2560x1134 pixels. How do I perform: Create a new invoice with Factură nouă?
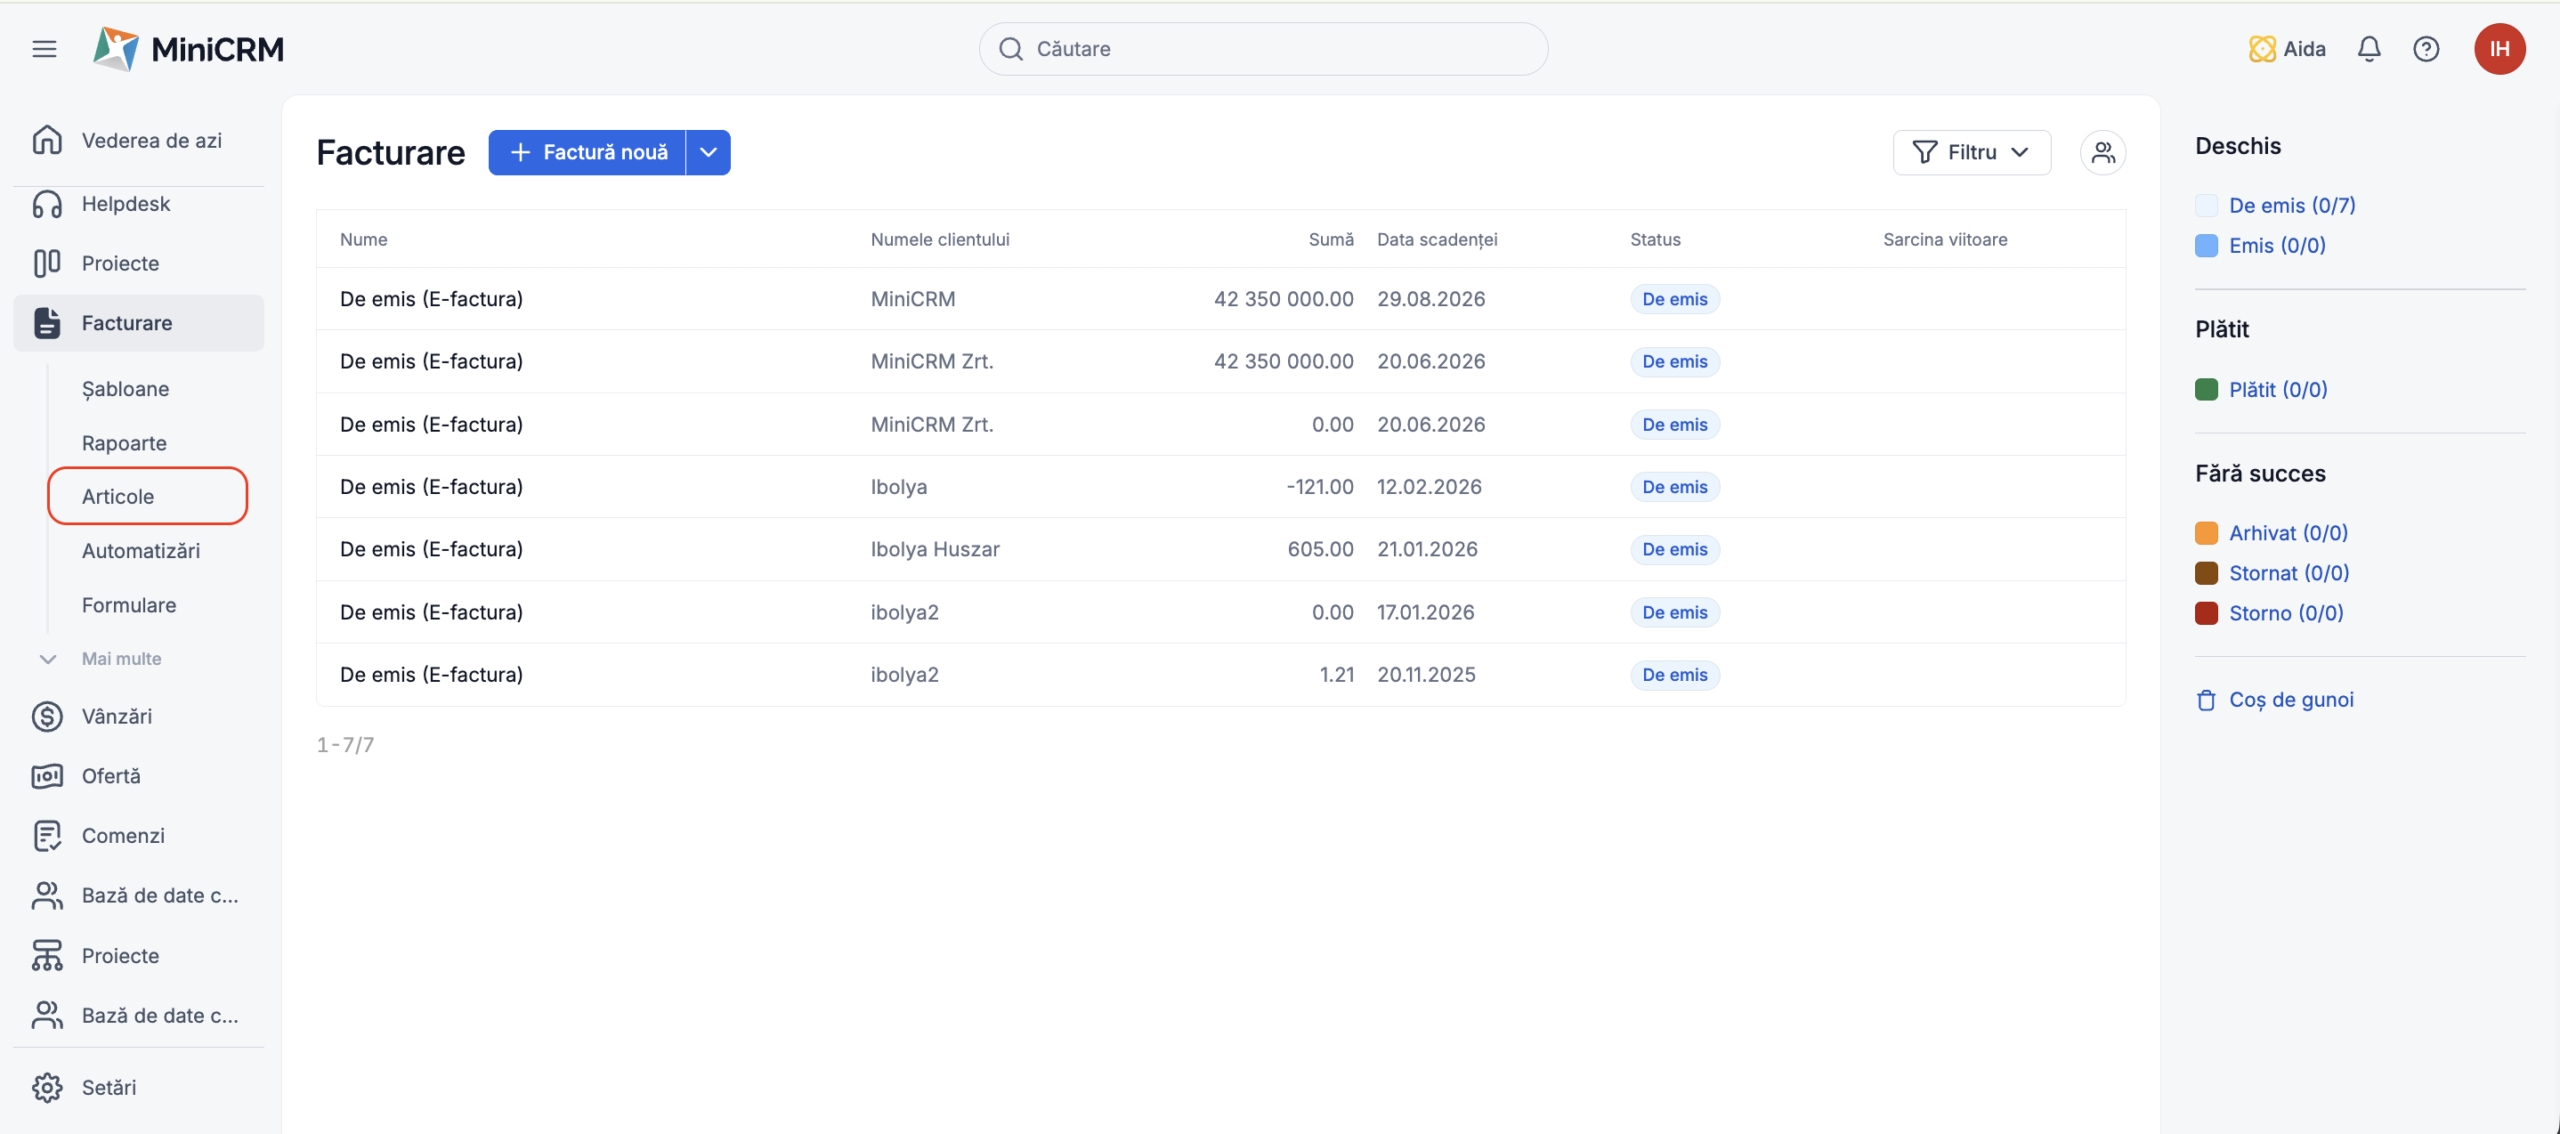(587, 152)
